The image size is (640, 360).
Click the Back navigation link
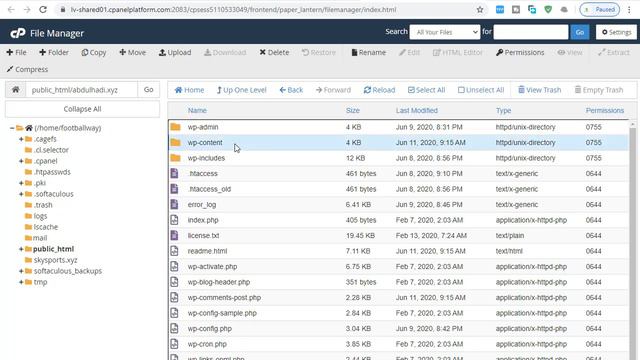[291, 90]
